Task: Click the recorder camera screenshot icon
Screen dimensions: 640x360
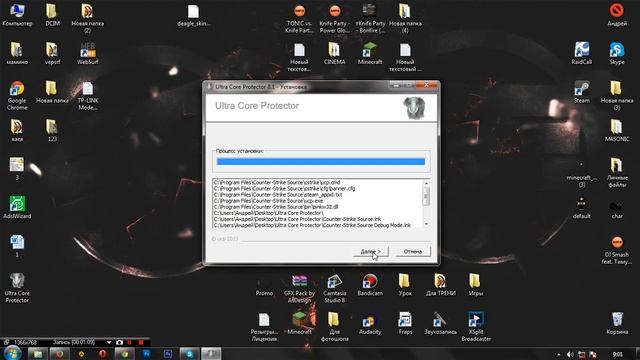Action: pos(119,342)
